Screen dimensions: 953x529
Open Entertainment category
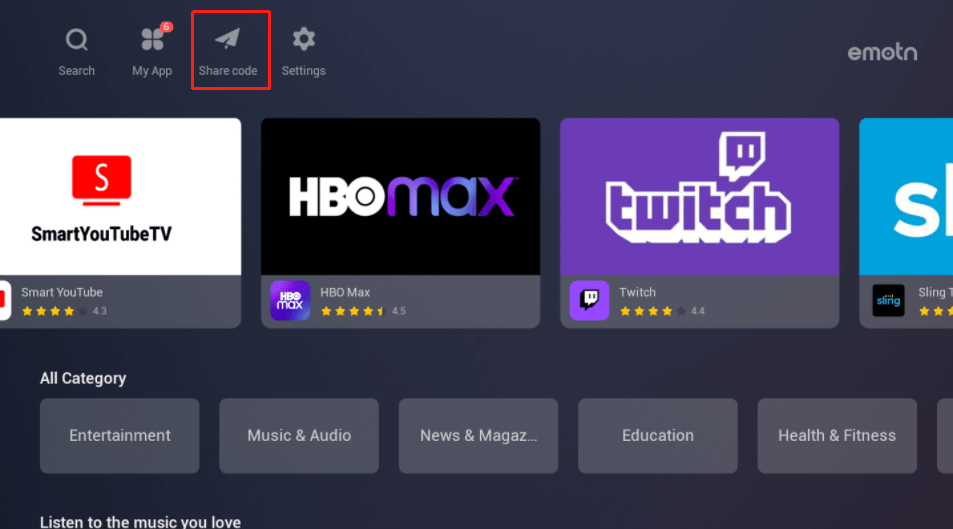pos(120,436)
